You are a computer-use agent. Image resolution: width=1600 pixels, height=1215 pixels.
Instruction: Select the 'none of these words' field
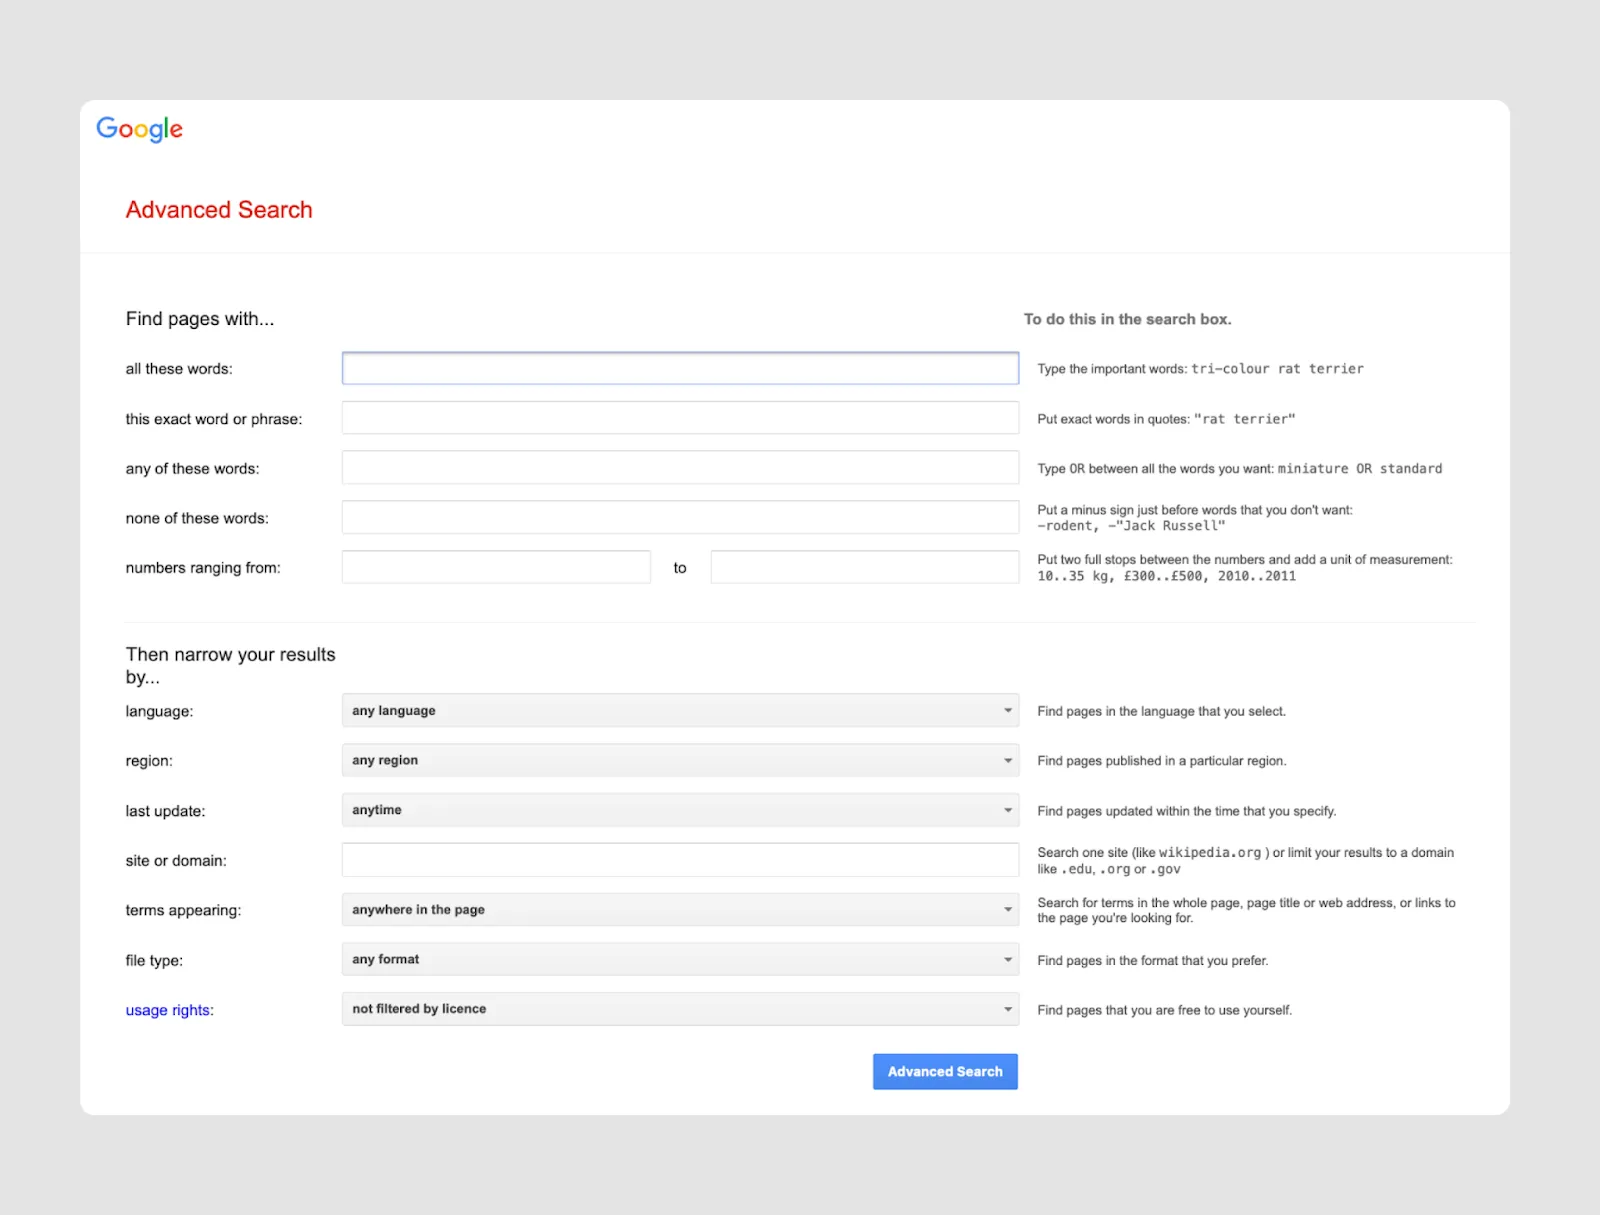click(680, 517)
